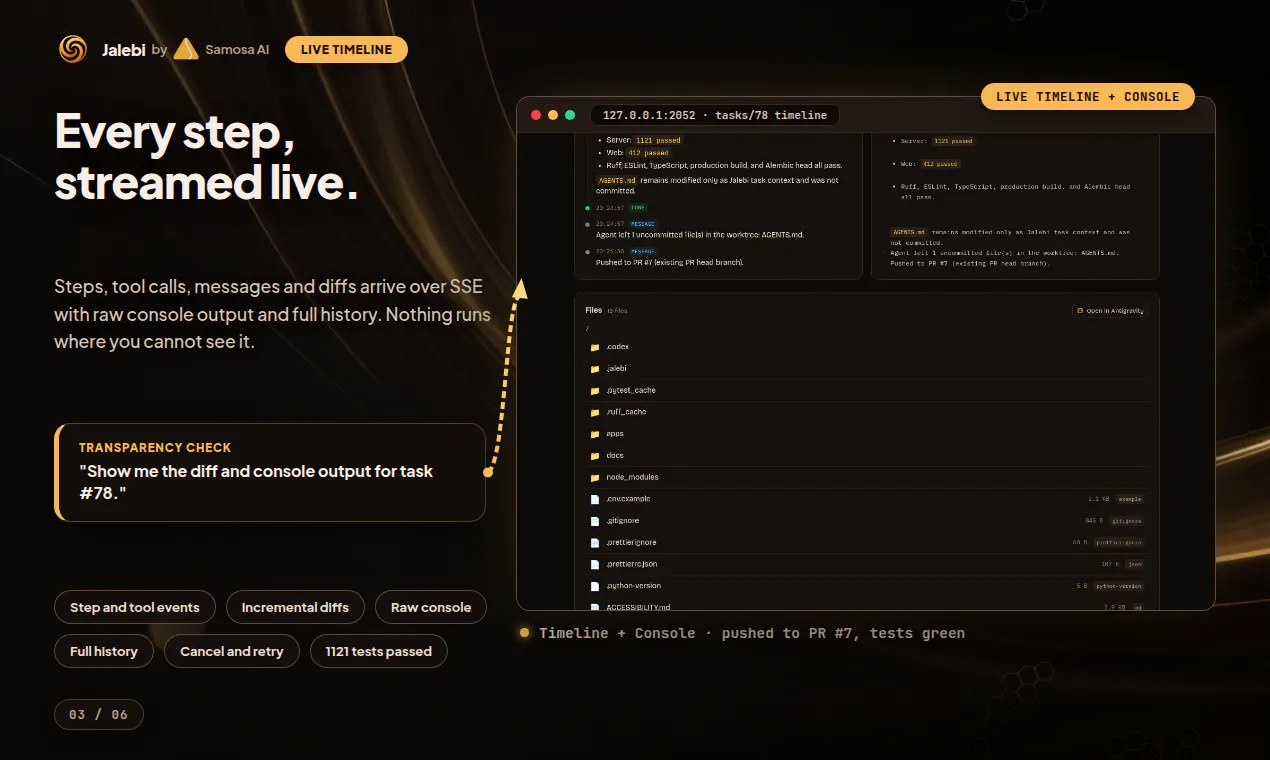
Task: Click the red close dot in mockup window
Action: tap(536, 115)
